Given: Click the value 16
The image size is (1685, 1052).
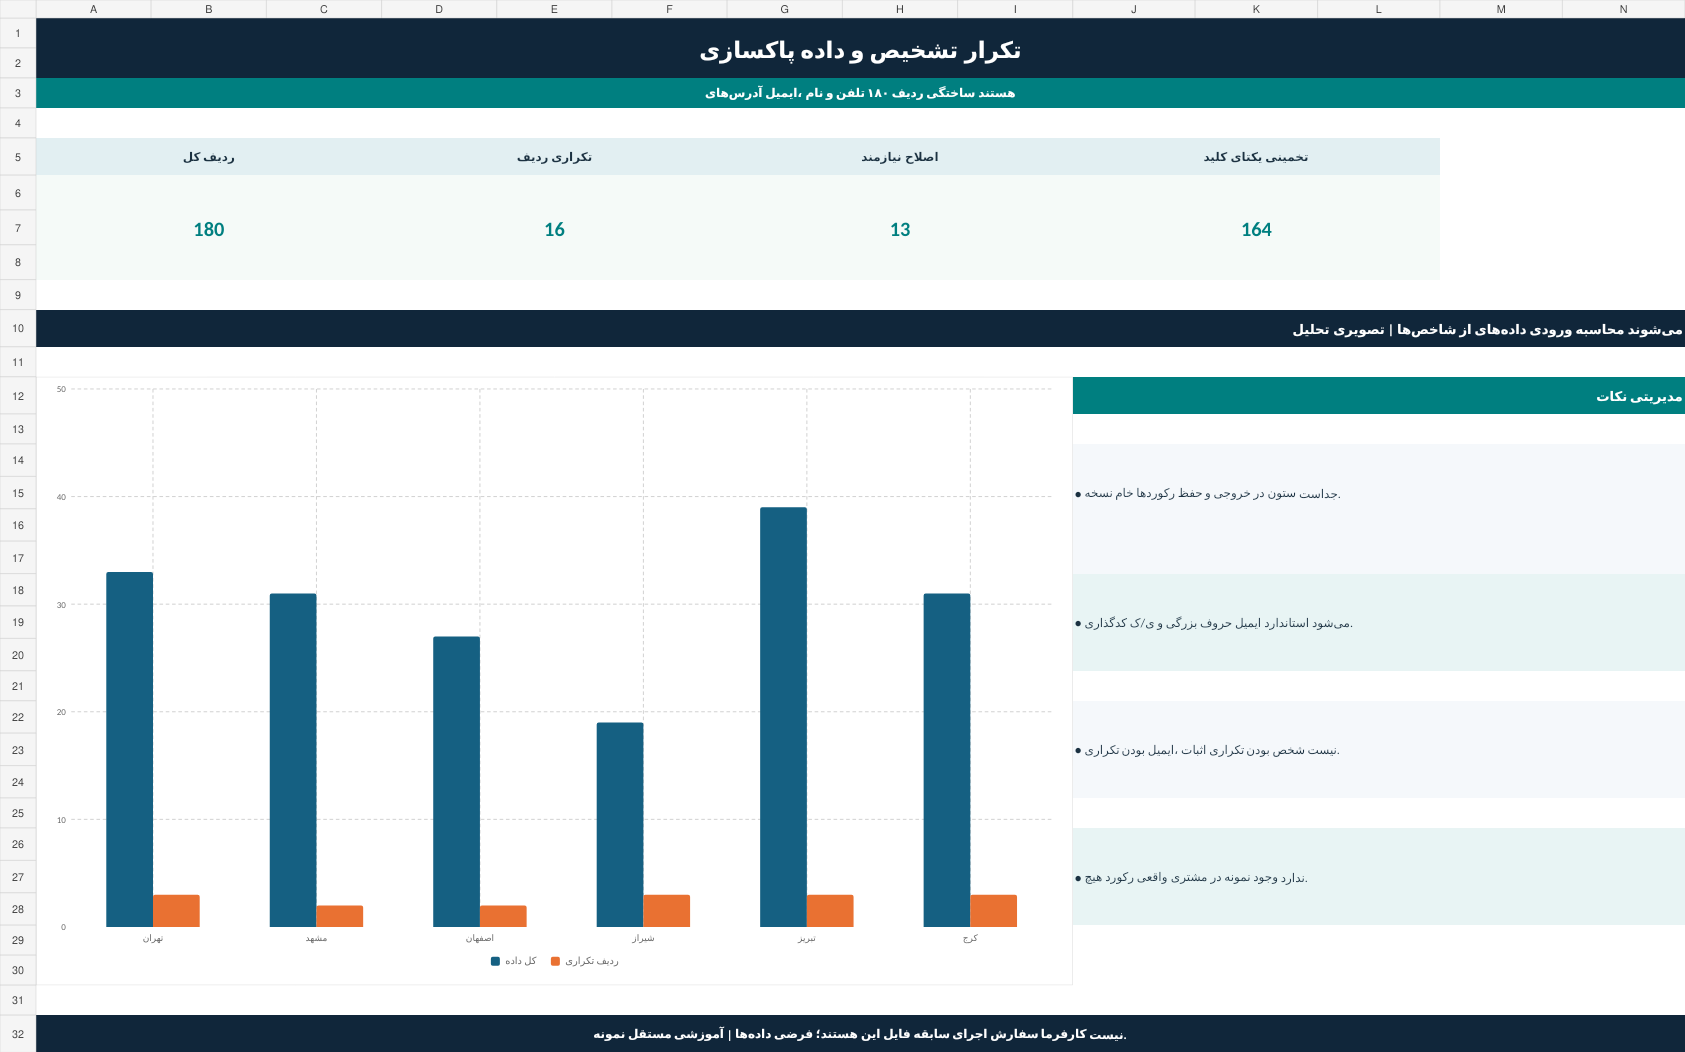Looking at the screenshot, I should 554,229.
